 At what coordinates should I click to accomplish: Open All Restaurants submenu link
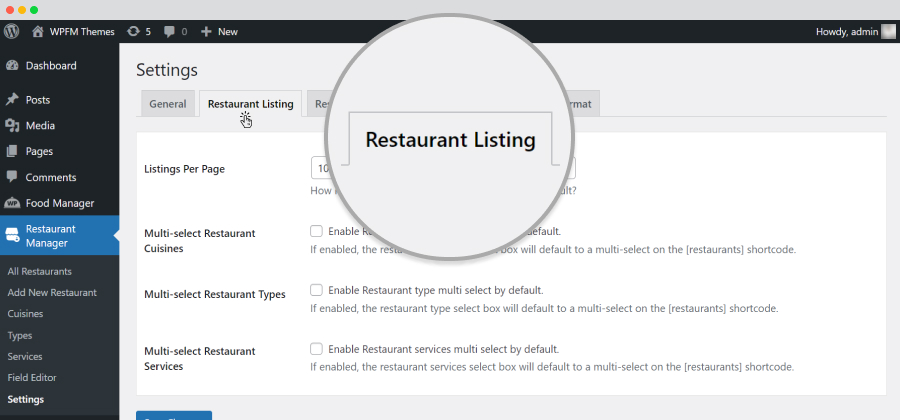[40, 271]
